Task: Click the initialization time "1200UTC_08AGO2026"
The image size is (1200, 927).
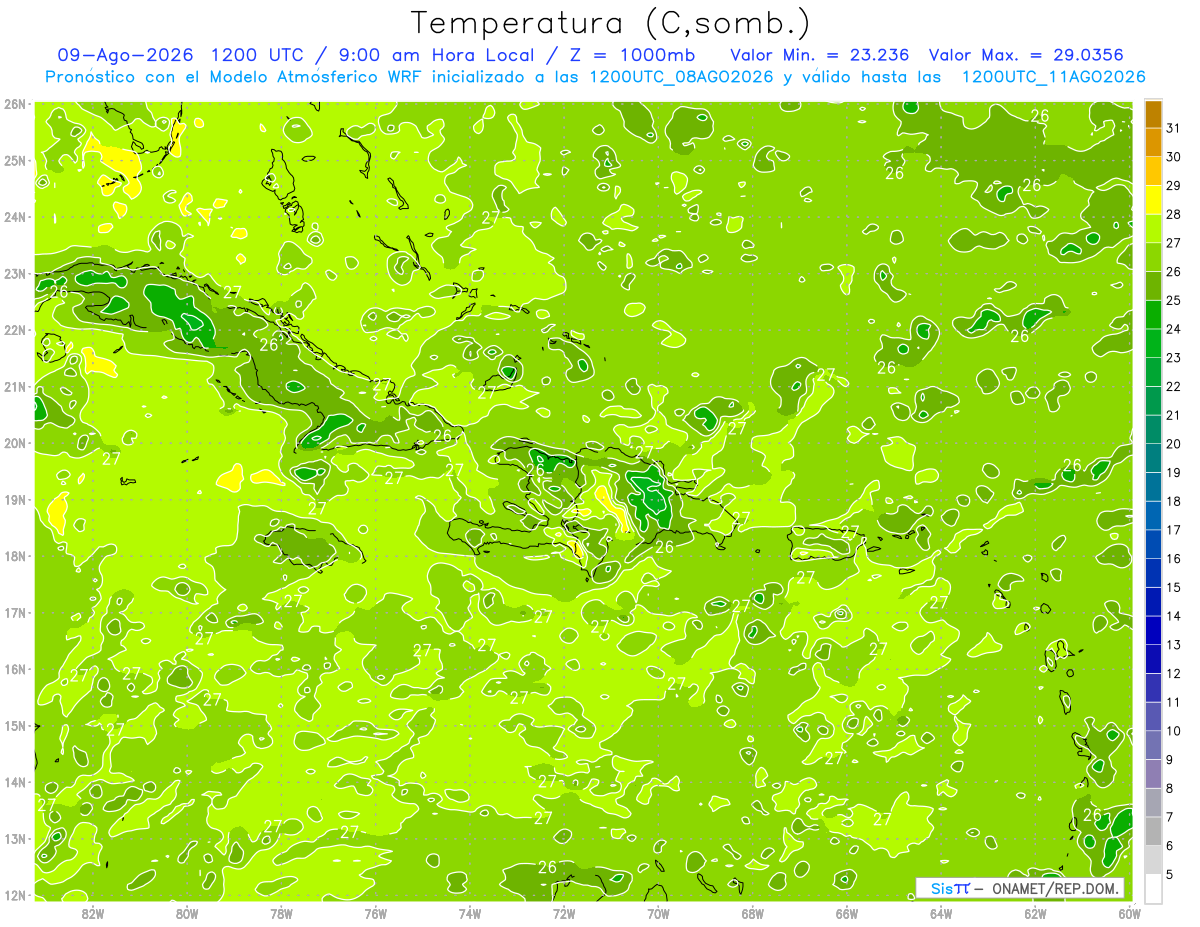Action: click(681, 77)
